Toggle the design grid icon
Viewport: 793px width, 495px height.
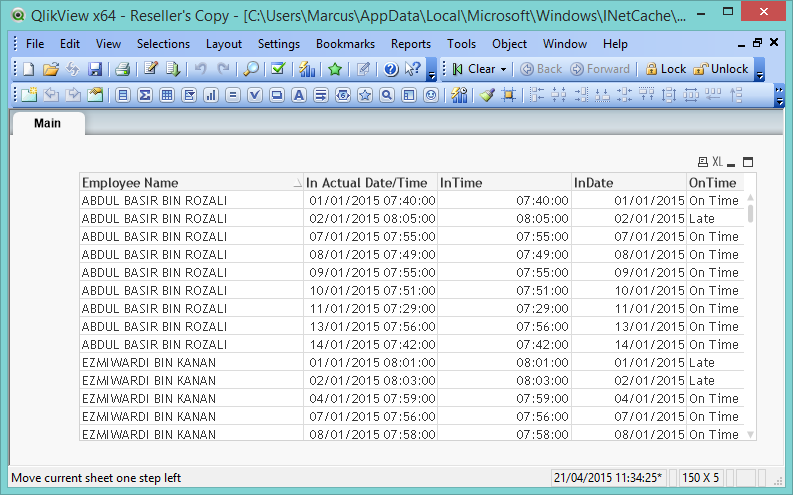(508, 95)
